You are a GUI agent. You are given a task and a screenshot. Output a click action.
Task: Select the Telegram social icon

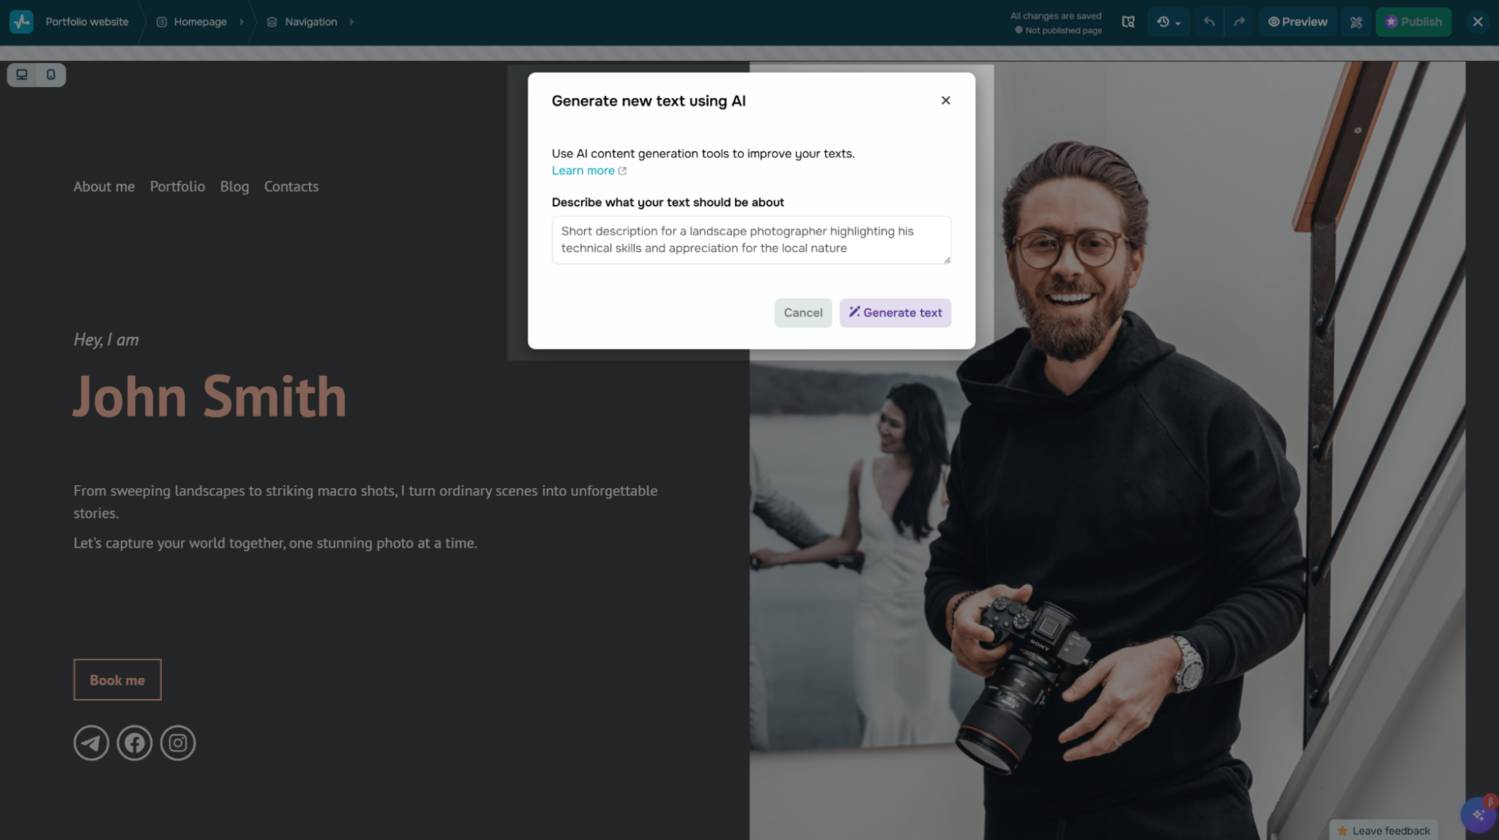point(91,742)
